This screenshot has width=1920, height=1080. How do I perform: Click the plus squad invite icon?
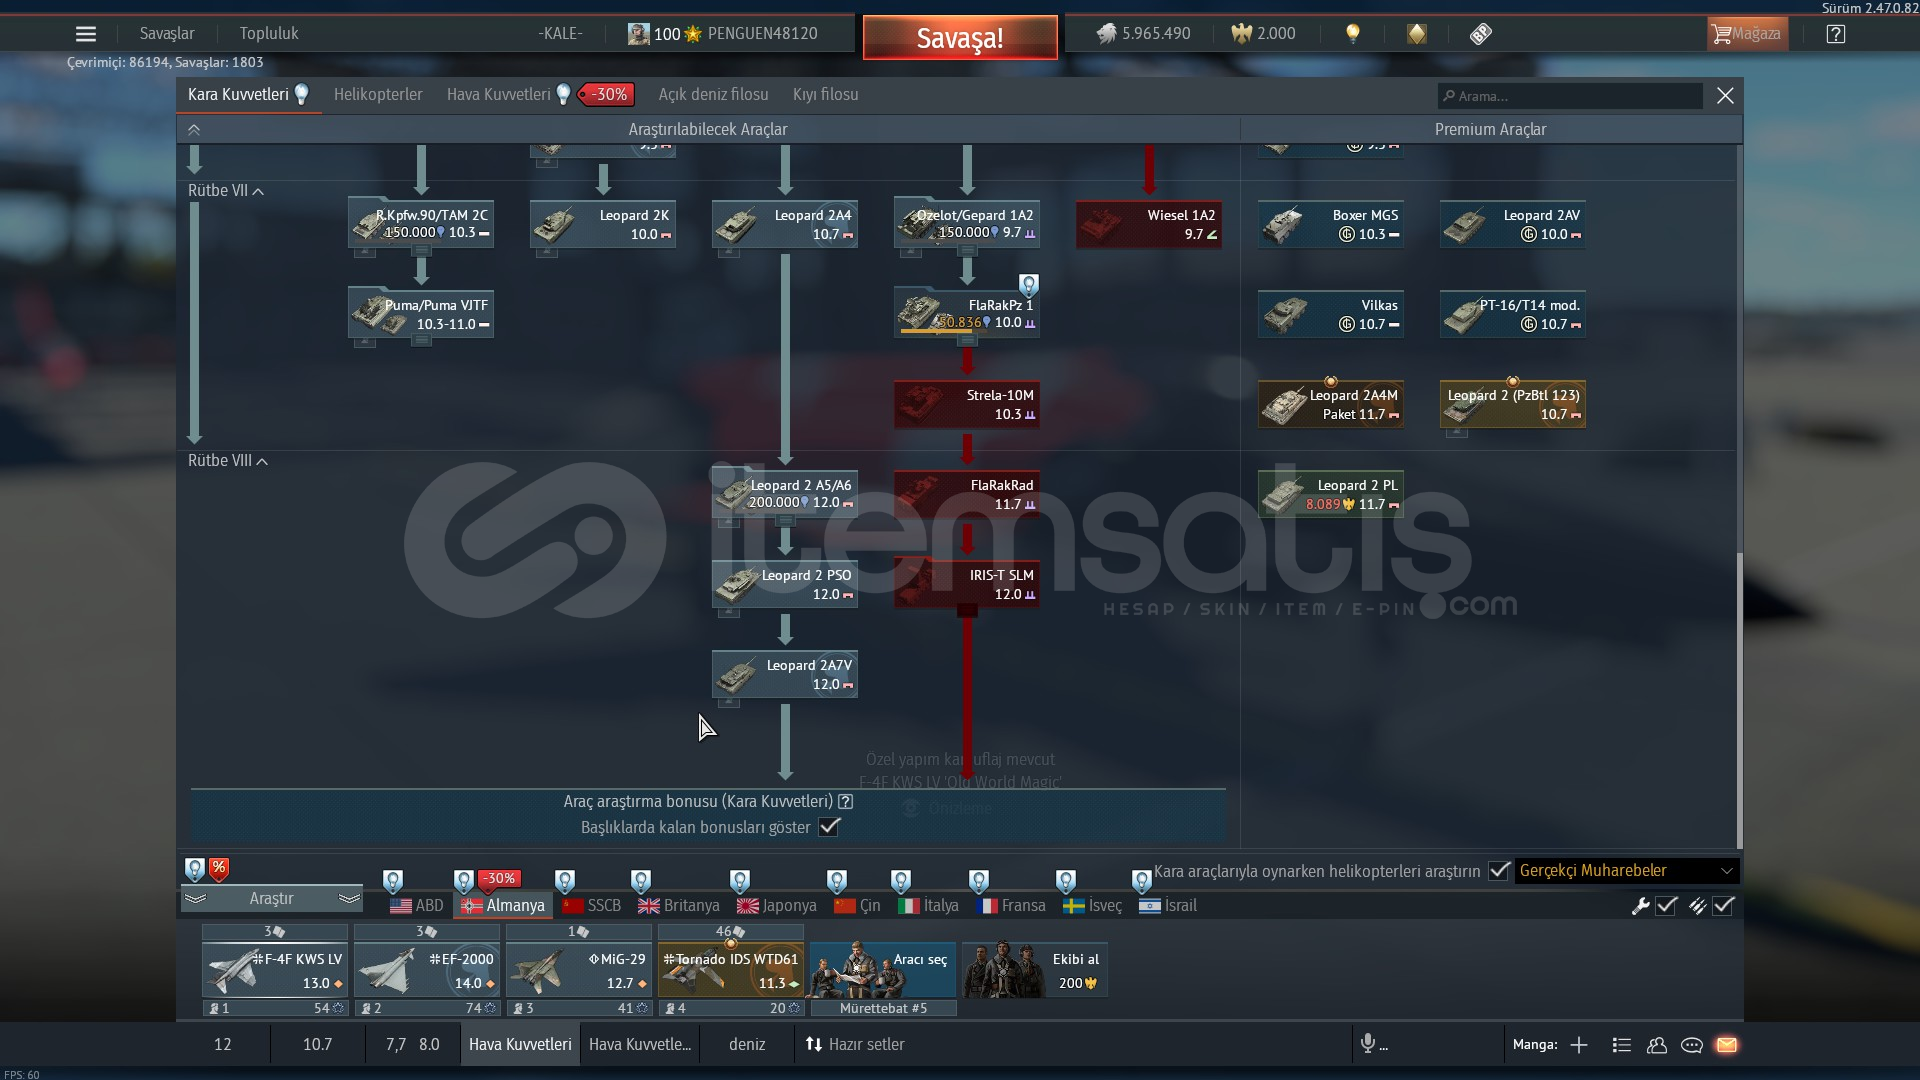tap(1579, 1045)
